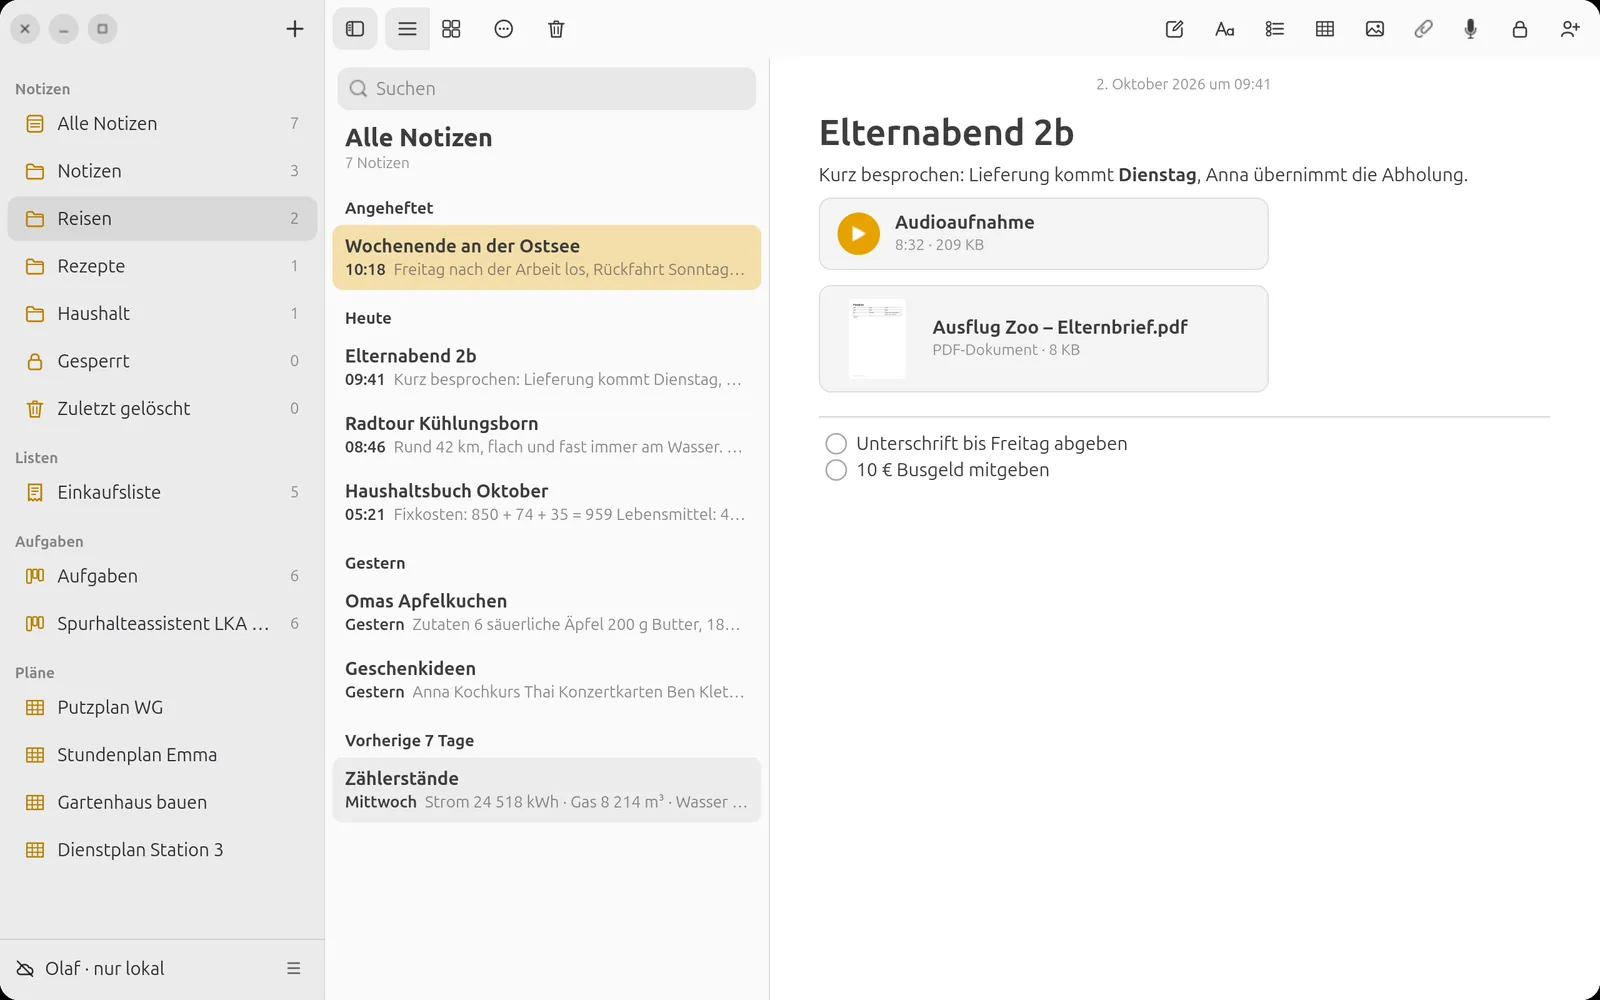Check 'Unterschrift bis Freitag abgeben' item
The image size is (1600, 1000).
point(836,443)
